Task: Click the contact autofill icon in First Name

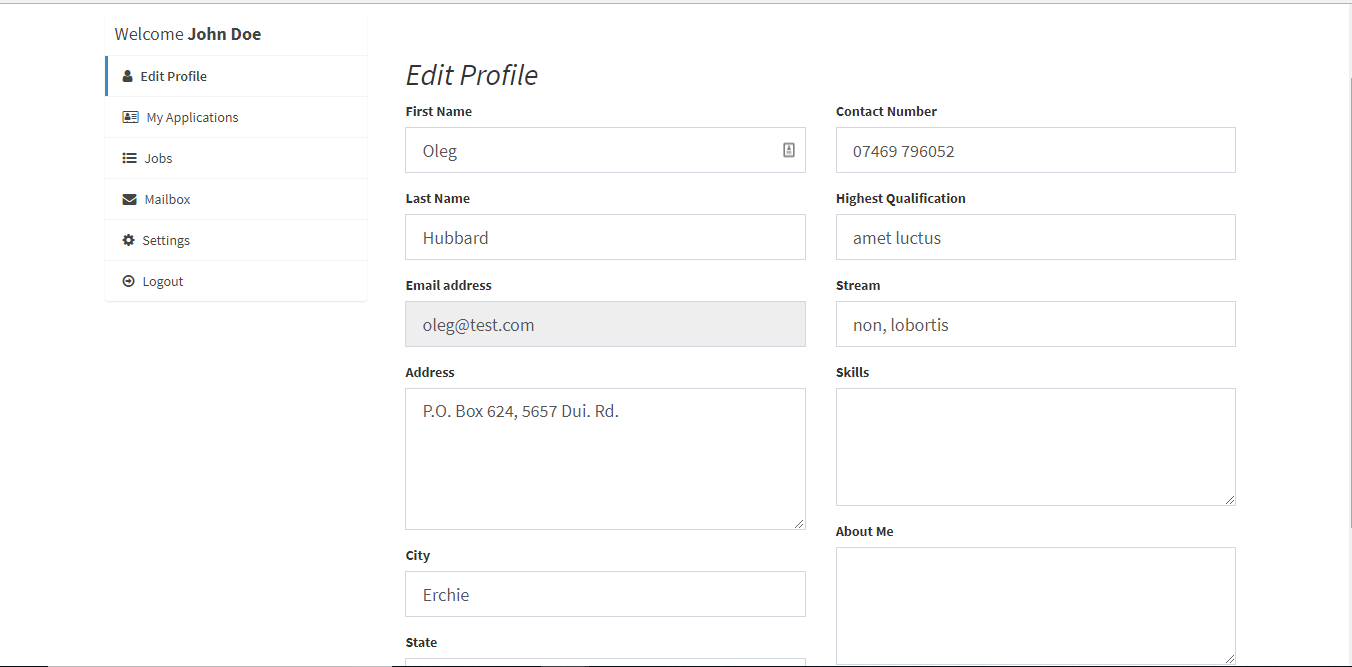Action: click(789, 150)
